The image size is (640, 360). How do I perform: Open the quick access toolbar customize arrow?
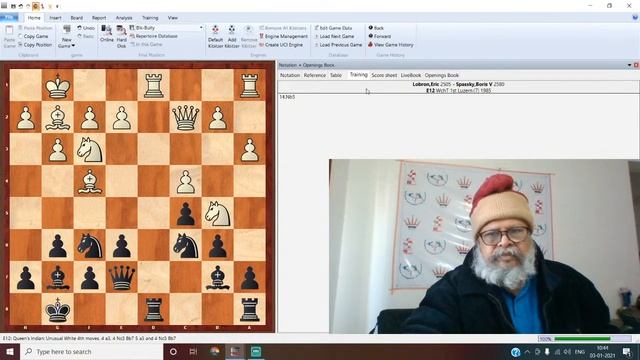coord(57,6)
